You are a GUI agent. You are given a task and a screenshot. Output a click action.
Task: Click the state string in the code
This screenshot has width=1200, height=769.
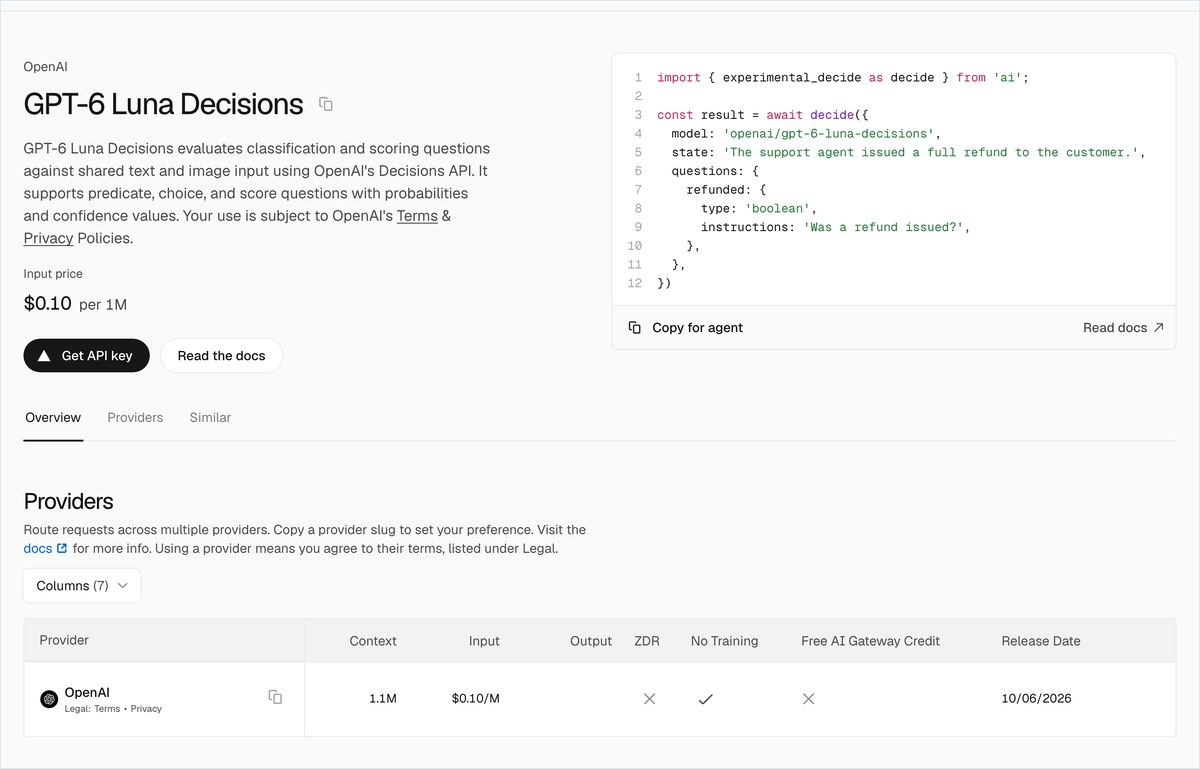click(931, 153)
